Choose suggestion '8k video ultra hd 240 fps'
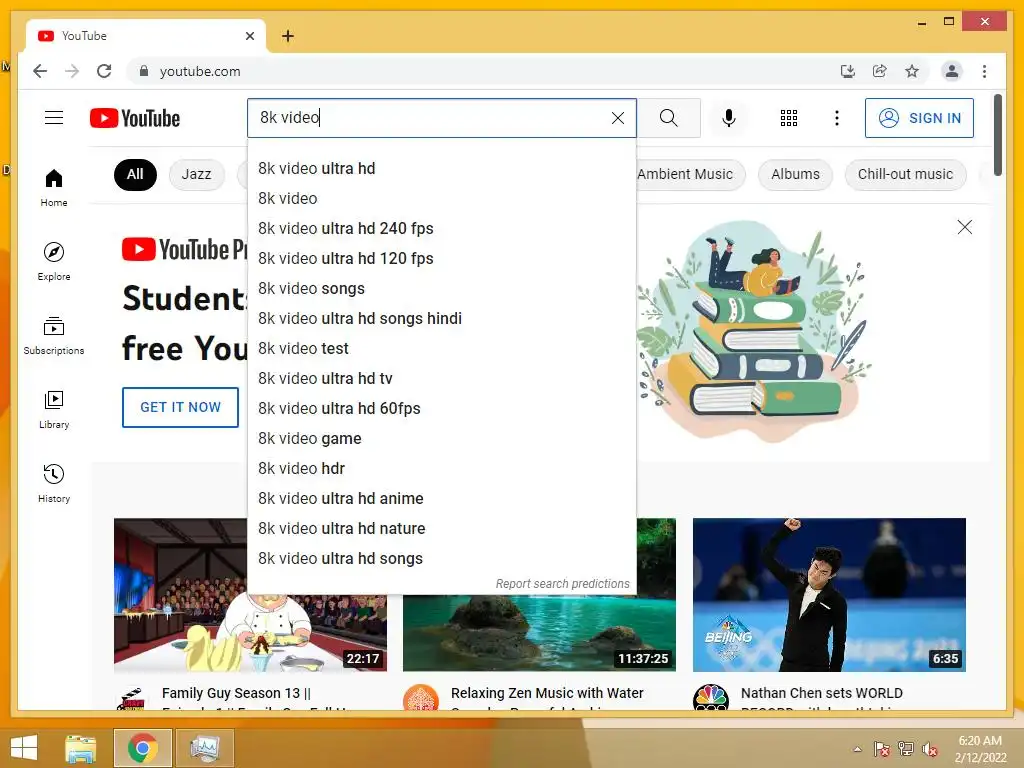1024x768 pixels. (x=442, y=229)
